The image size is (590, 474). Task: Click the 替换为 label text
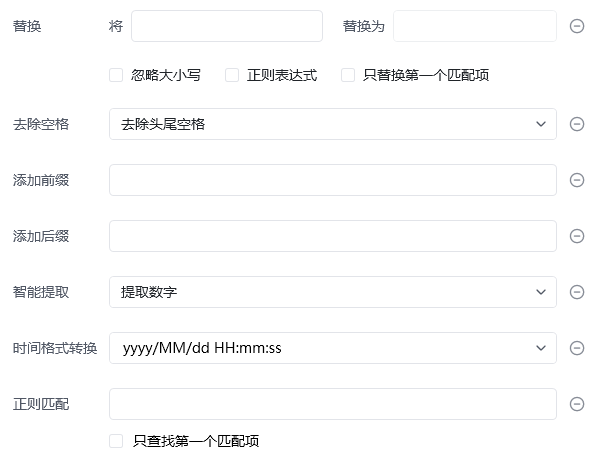[x=363, y=26]
